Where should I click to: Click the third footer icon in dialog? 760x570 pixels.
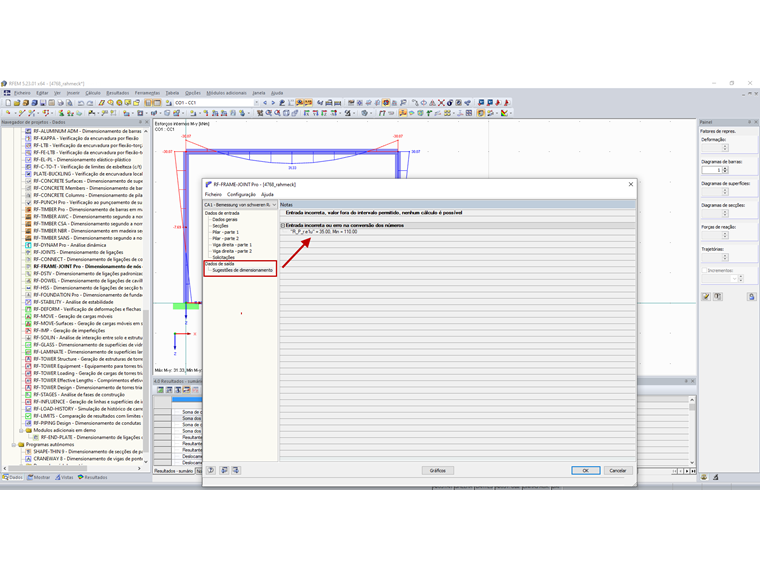pos(236,470)
